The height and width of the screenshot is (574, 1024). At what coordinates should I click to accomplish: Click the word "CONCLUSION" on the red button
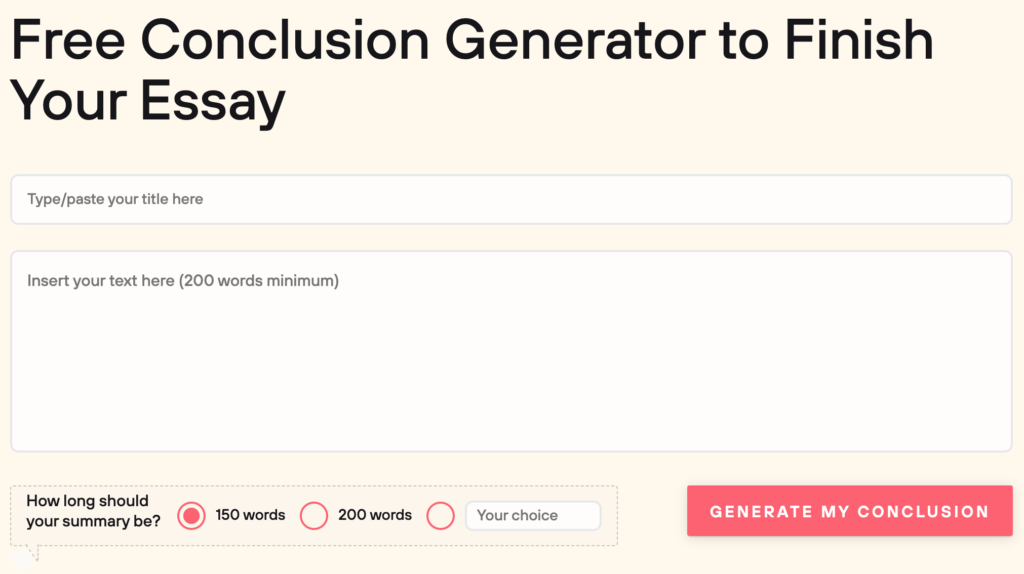pos(923,512)
